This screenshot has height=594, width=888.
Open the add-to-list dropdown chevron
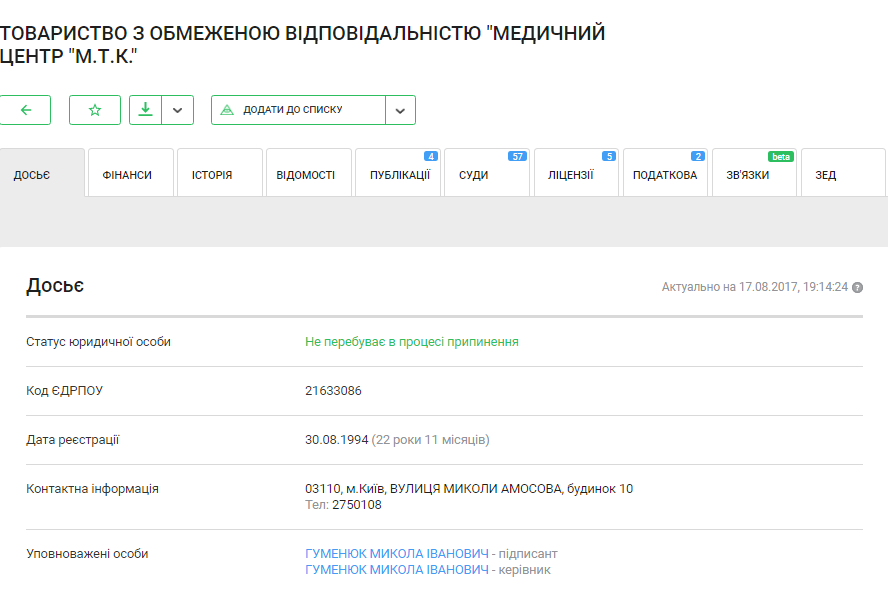click(400, 110)
